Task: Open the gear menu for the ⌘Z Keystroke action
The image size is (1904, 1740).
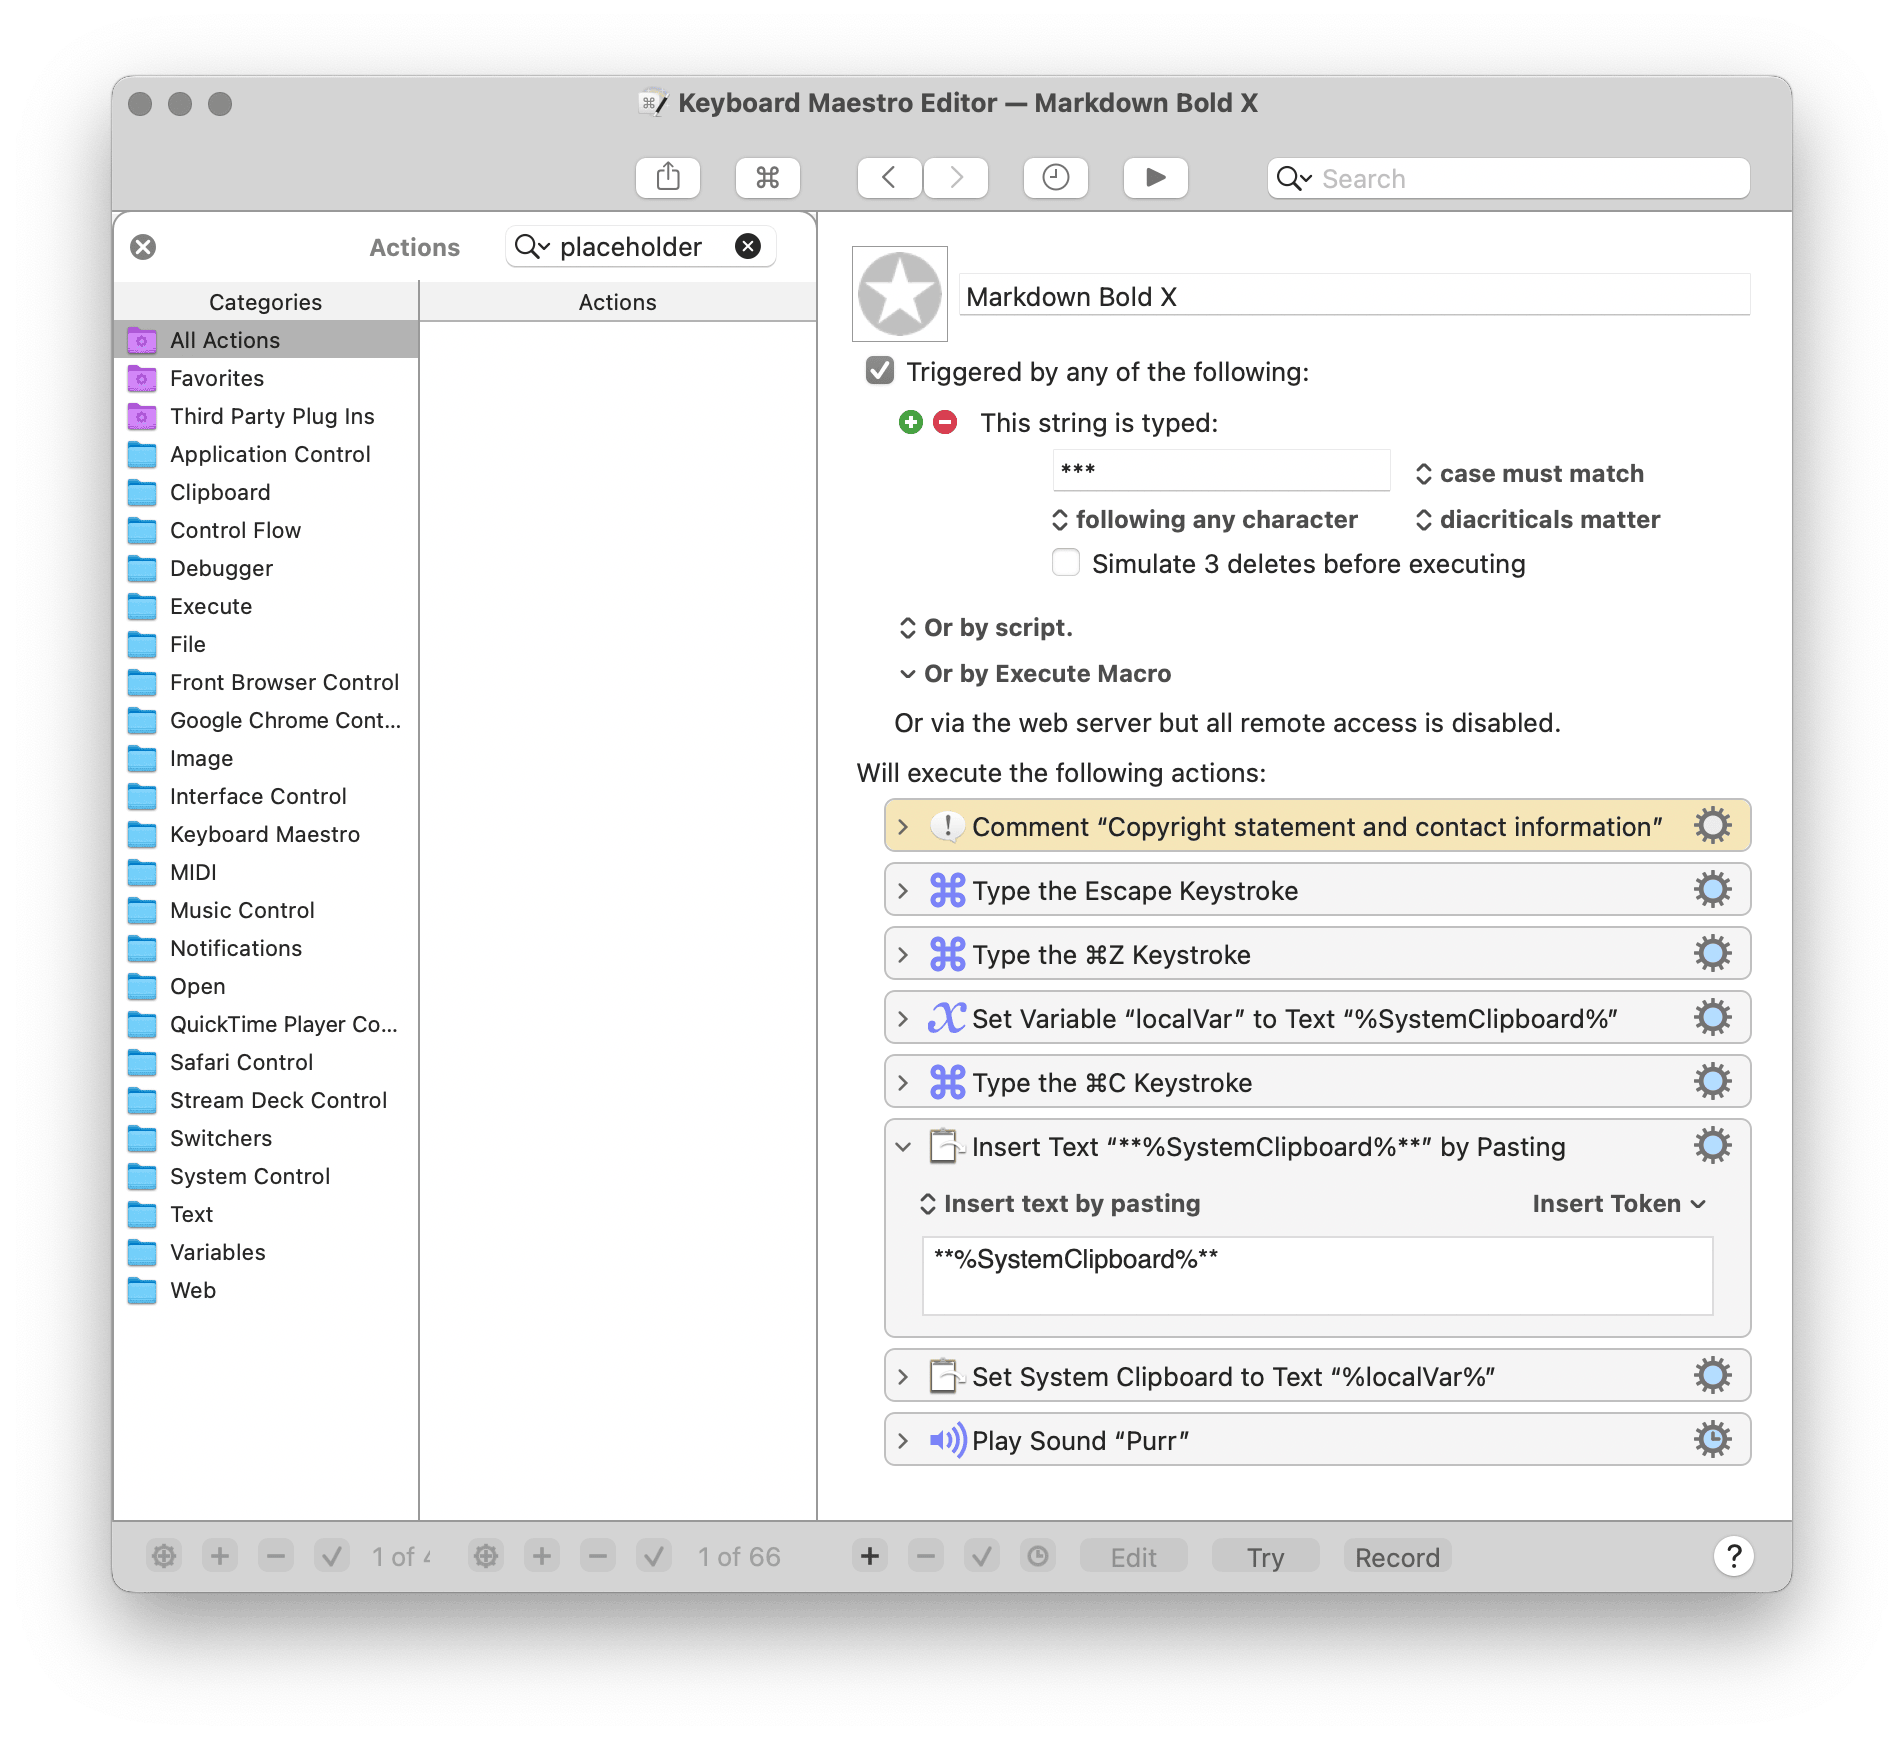Action: (x=1712, y=954)
